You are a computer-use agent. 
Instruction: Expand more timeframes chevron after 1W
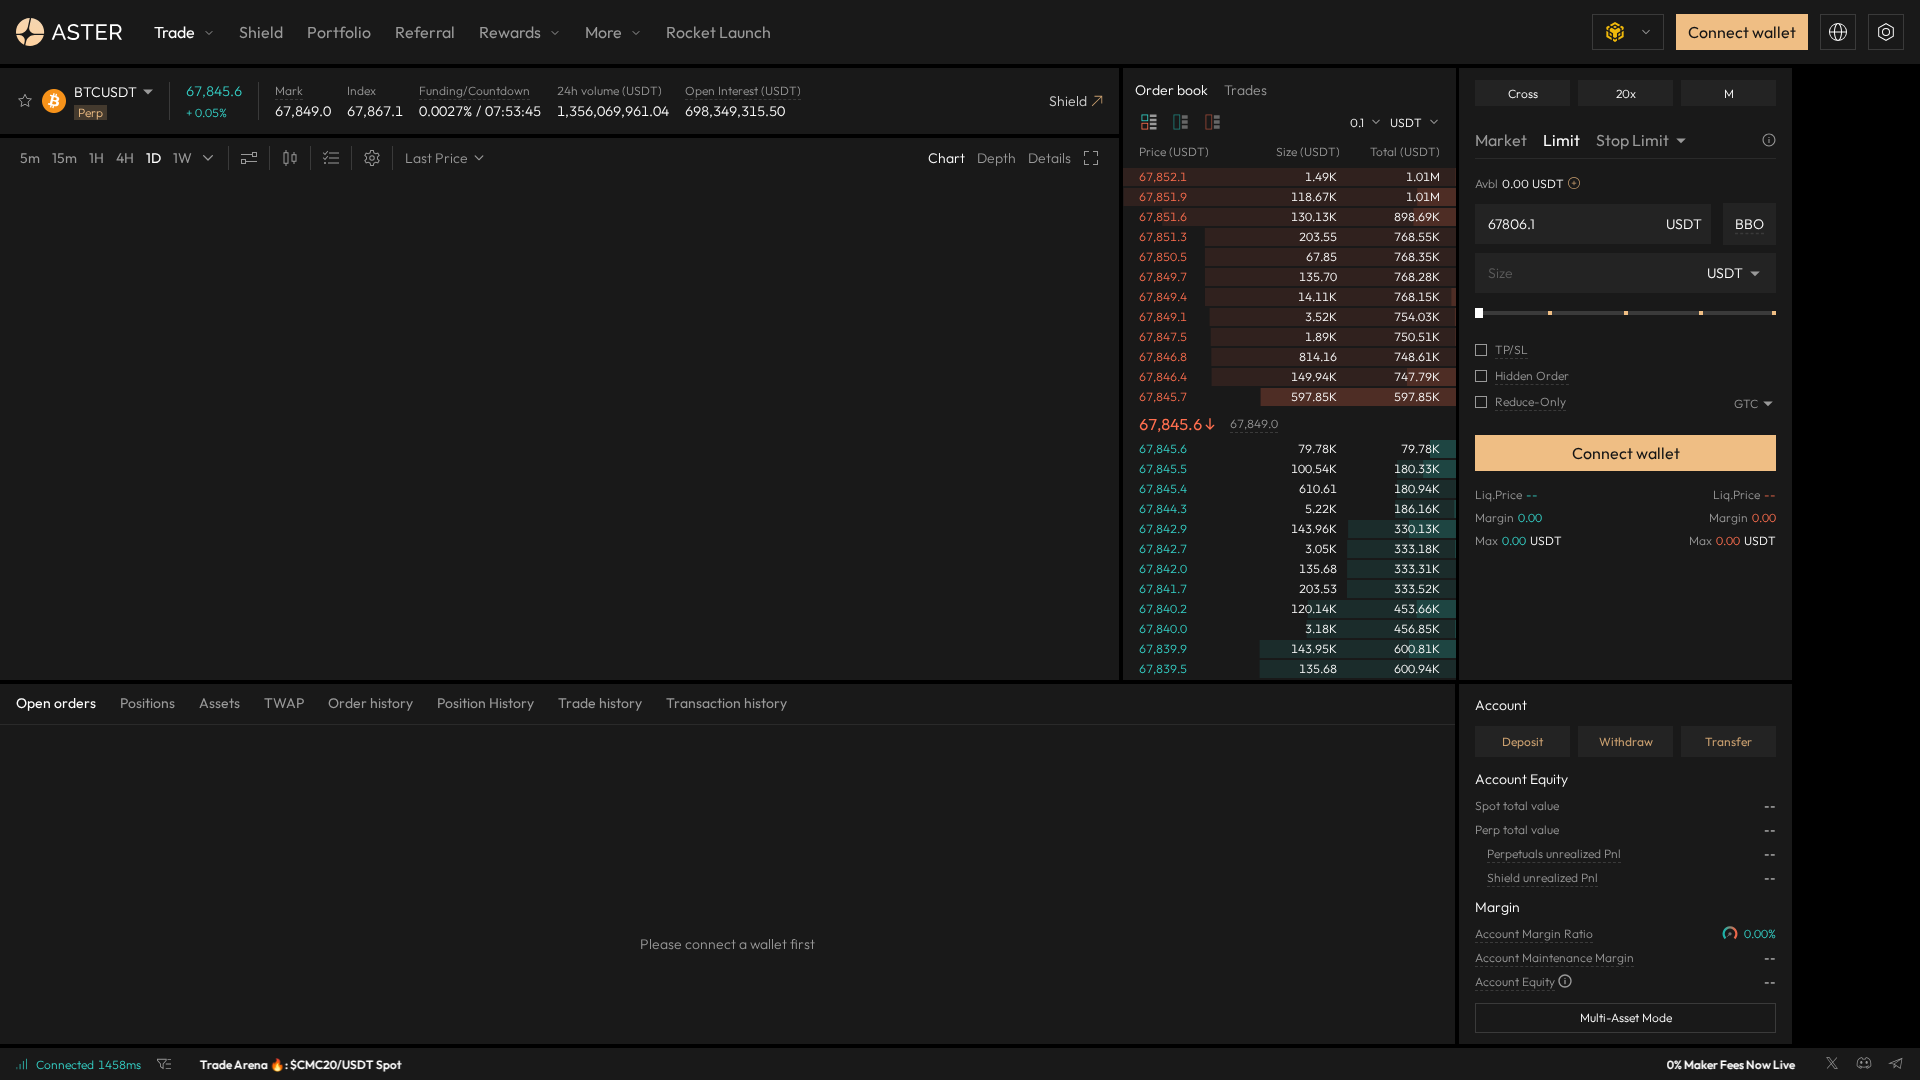pyautogui.click(x=208, y=158)
